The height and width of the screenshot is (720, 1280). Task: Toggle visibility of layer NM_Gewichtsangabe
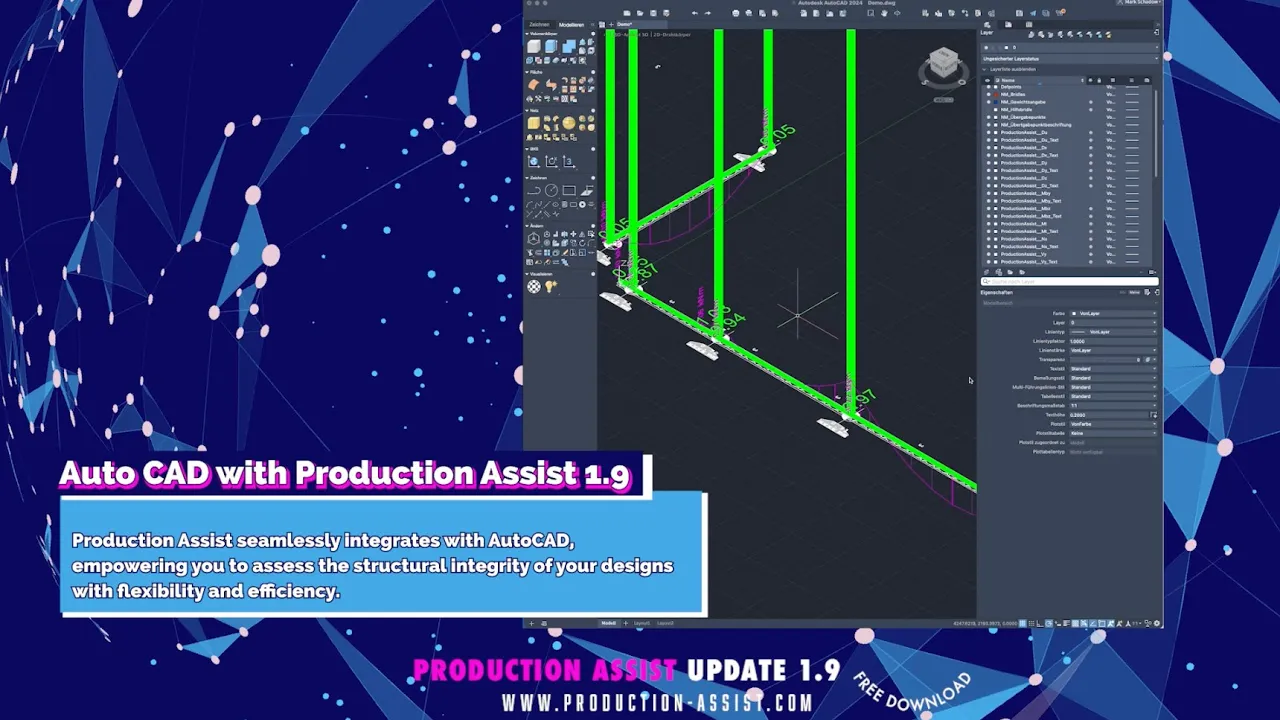[989, 102]
